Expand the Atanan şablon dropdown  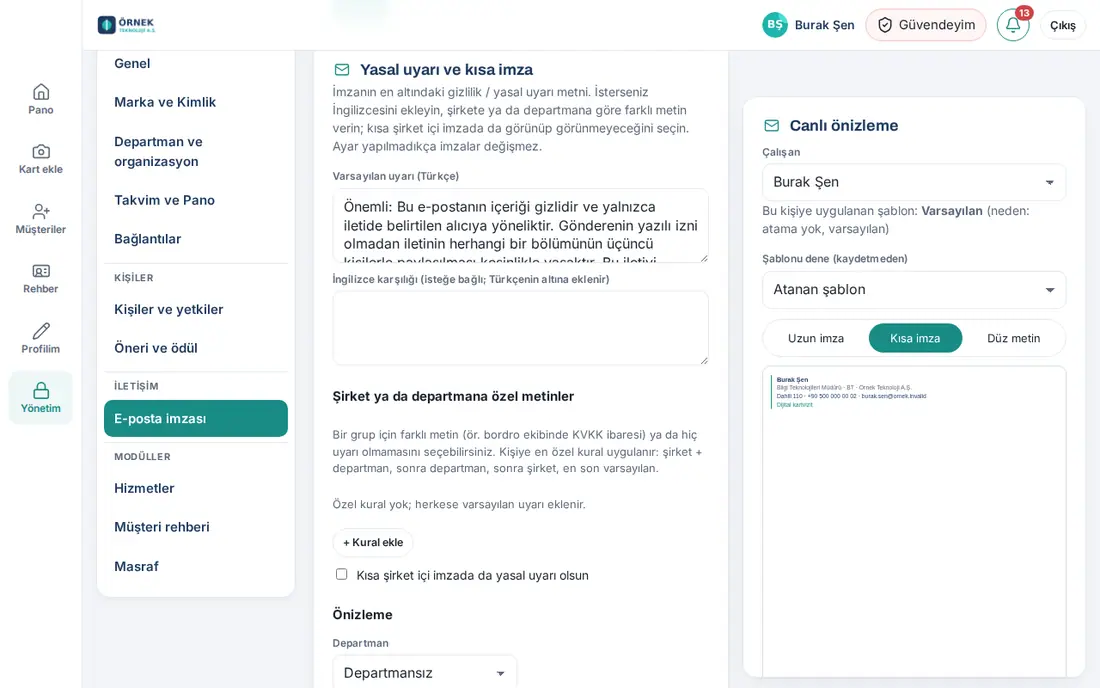click(x=913, y=290)
